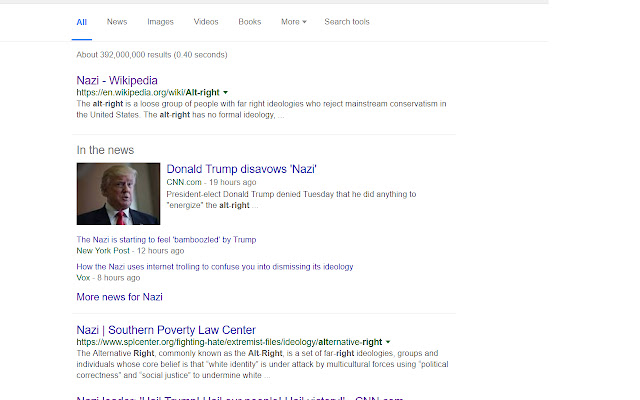This screenshot has height=400, width=640.
Task: Expand arrow next to splcenter.org URL
Action: pos(388,342)
